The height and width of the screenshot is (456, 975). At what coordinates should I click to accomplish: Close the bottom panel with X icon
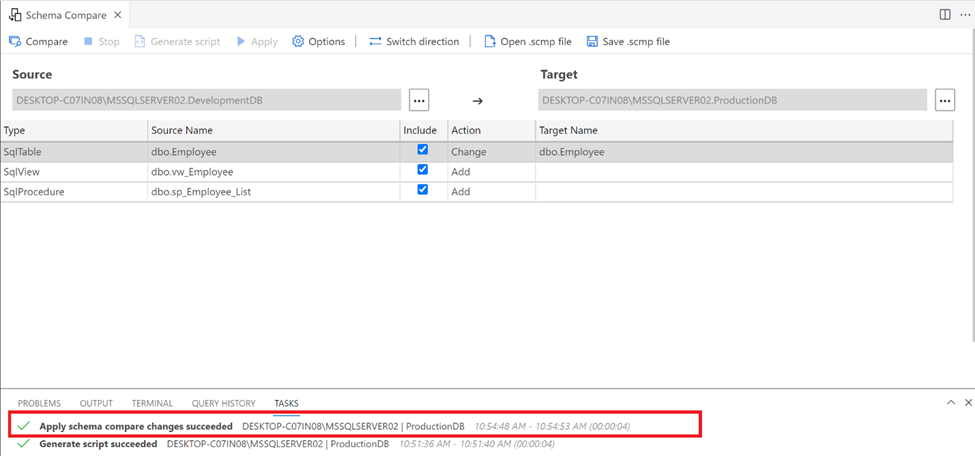click(968, 402)
